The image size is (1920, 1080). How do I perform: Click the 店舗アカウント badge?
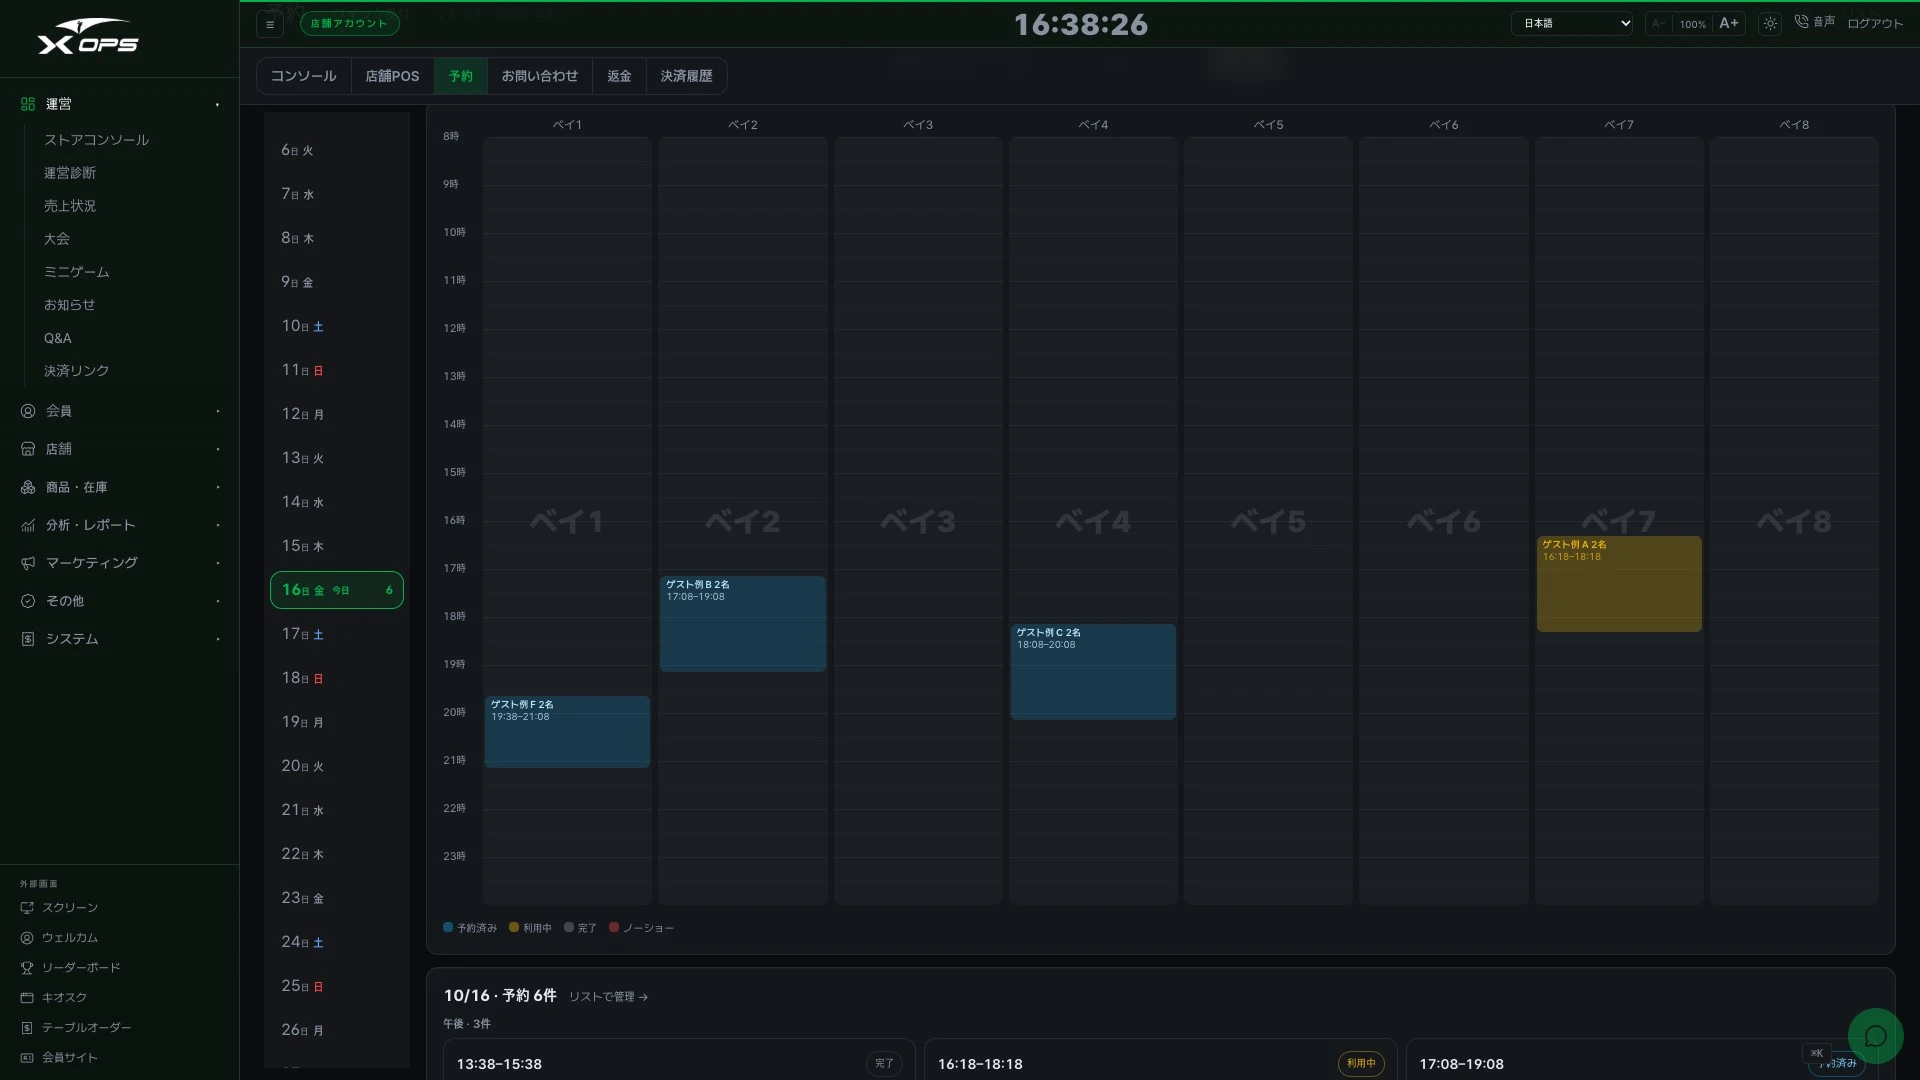[x=349, y=24]
